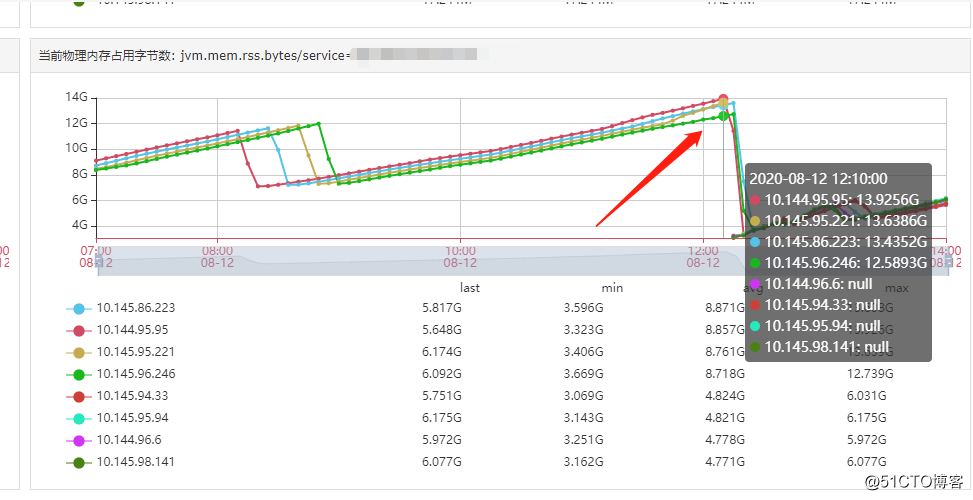
Task: Click the red peak data point at 12:10
Action: tap(723, 99)
